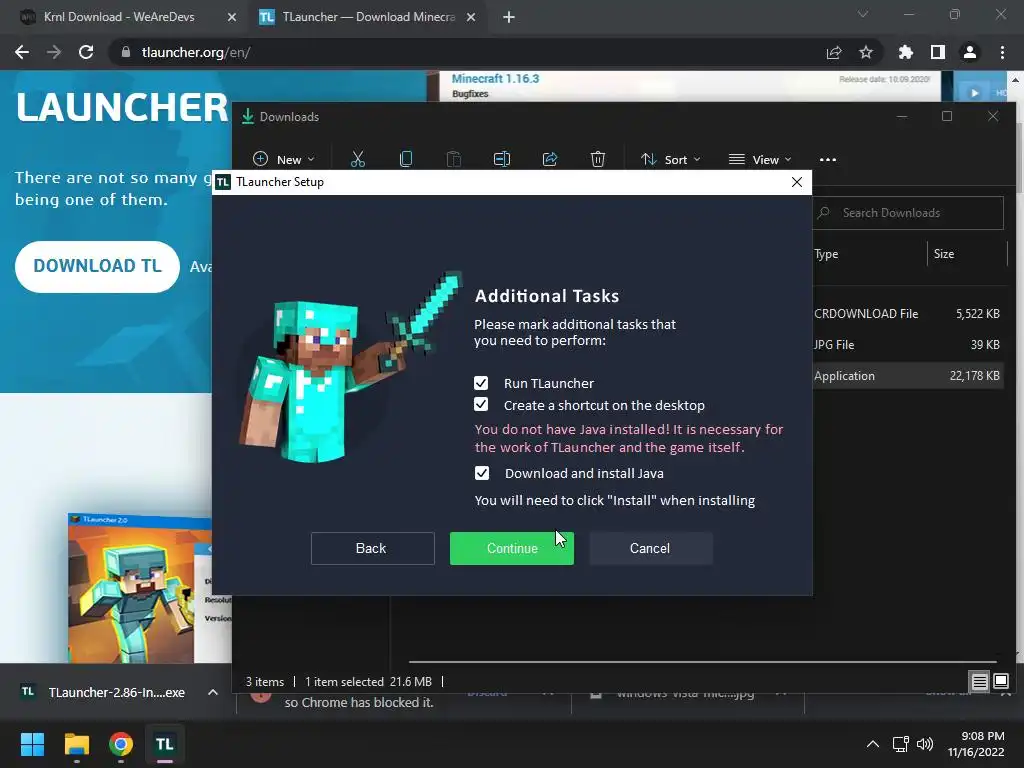
Task: Click the address bar showing tlauncher.org/en/
Action: pos(470,52)
